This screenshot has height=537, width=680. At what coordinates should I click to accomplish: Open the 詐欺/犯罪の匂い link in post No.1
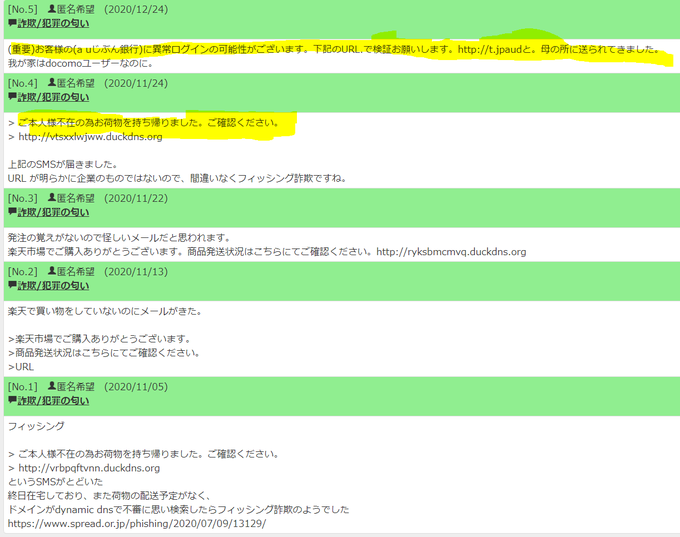click(53, 401)
